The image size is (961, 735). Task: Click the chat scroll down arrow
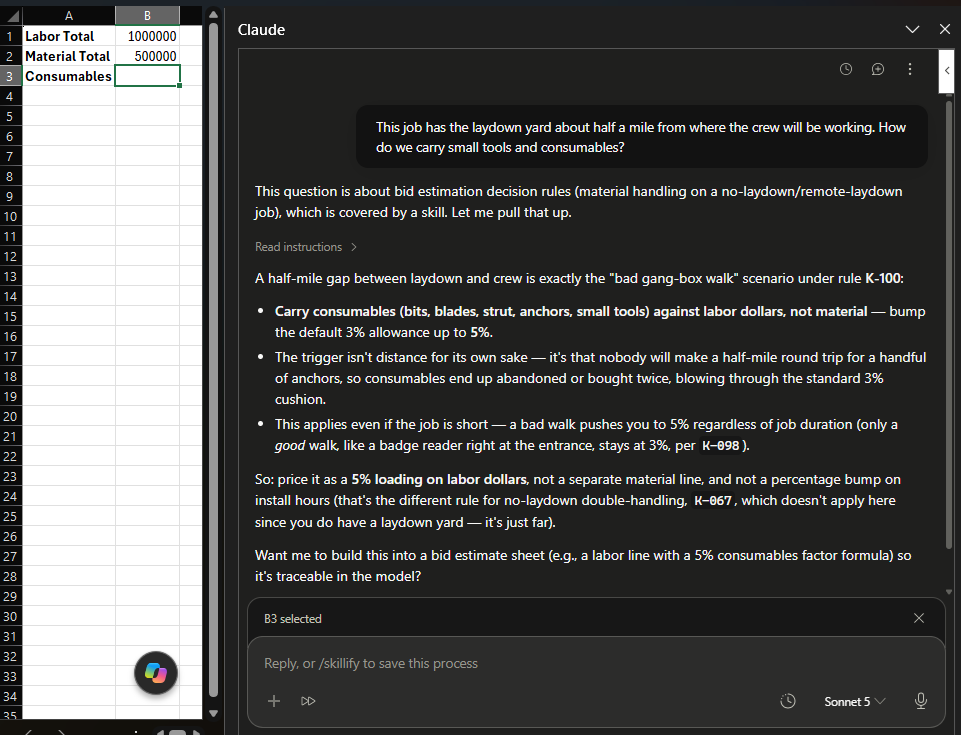pyautogui.click(x=949, y=592)
